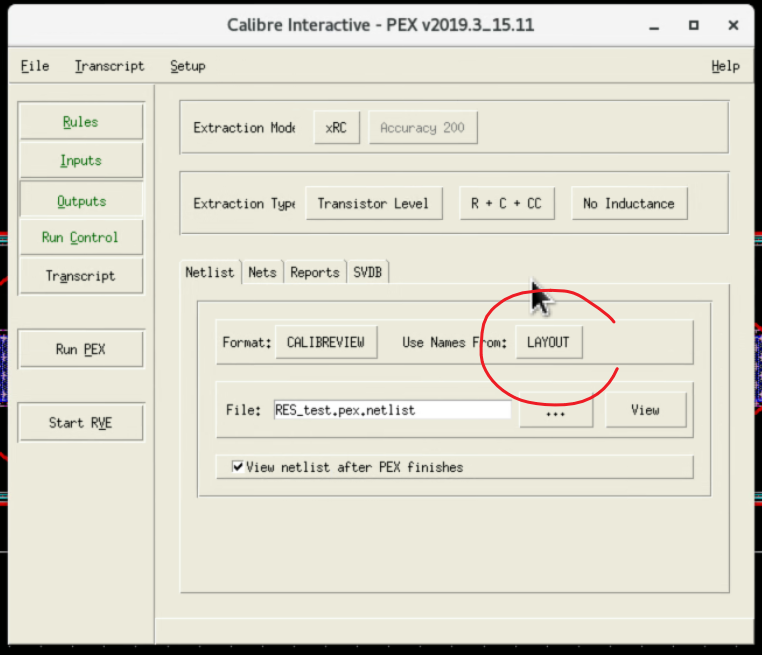This screenshot has height=655, width=762.
Task: Go to the Inputs panel
Action: click(81, 160)
